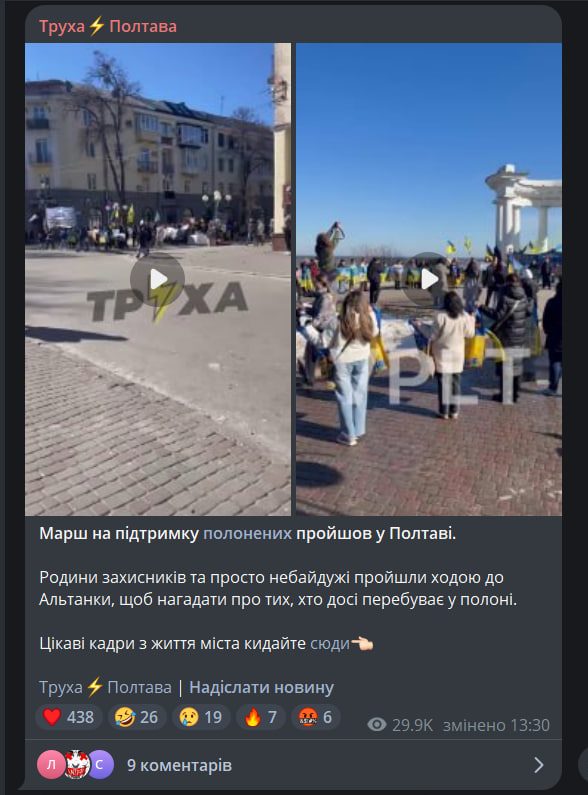Click 'Надіслати новину' link
Screen dimensions: 588x795
(262, 688)
